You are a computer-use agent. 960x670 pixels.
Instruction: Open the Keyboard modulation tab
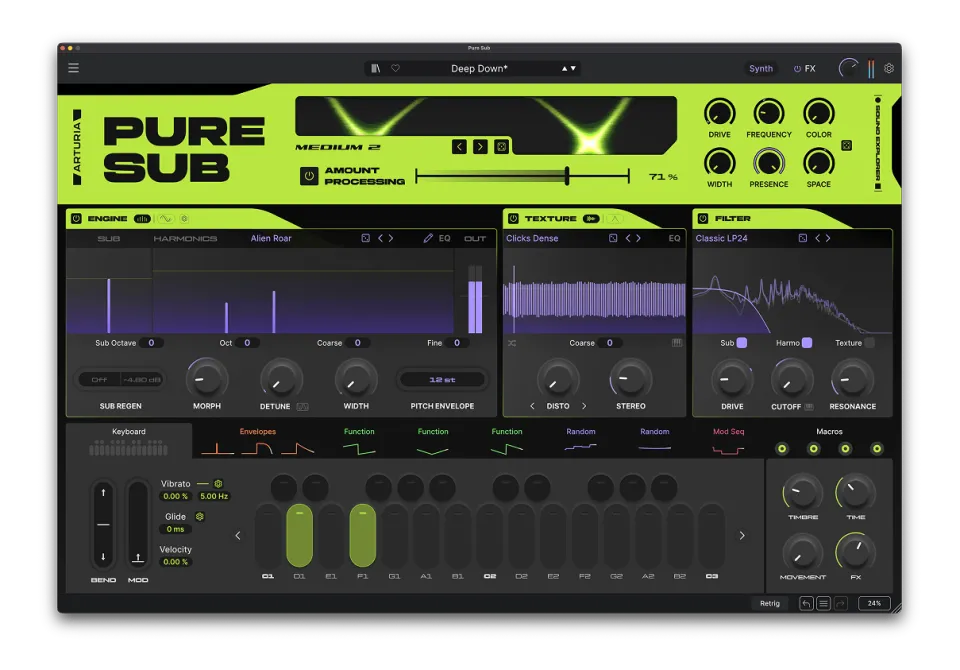(x=129, y=441)
